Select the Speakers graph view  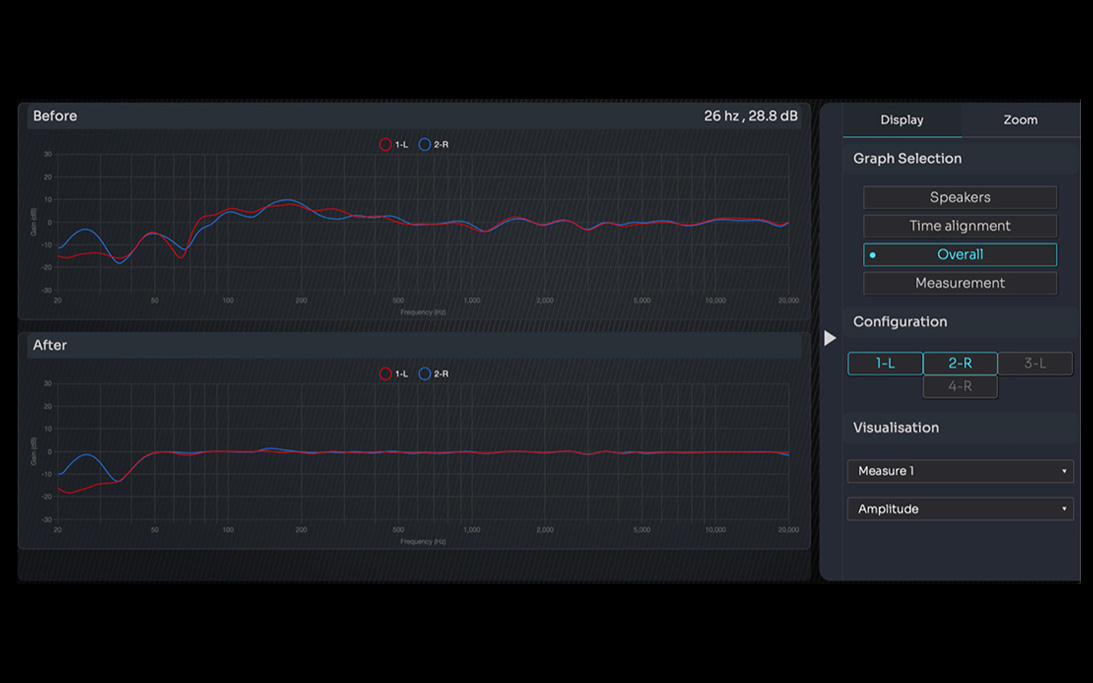[x=959, y=197]
